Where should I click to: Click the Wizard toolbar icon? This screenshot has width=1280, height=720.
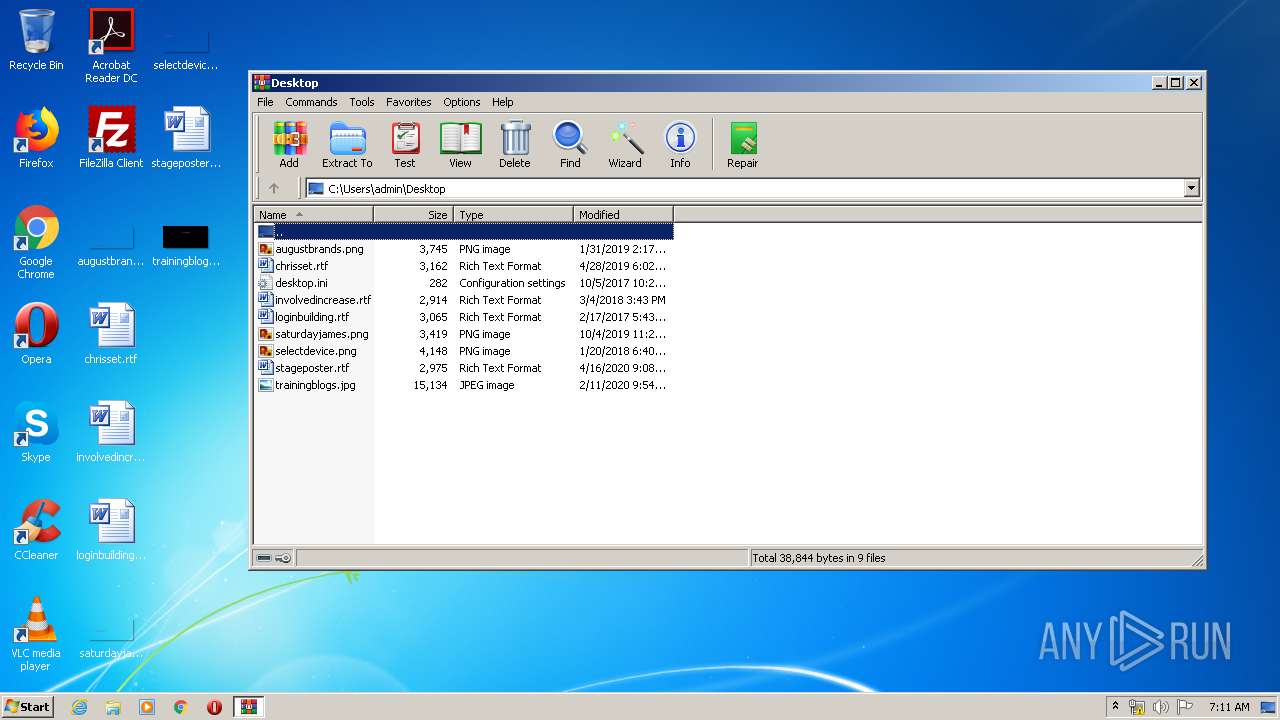[x=625, y=145]
